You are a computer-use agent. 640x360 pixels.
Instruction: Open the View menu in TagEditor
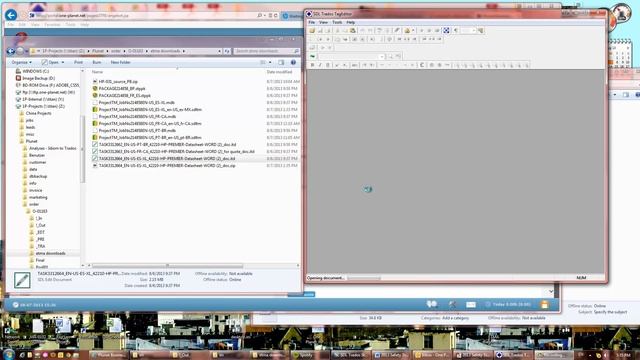[323, 22]
